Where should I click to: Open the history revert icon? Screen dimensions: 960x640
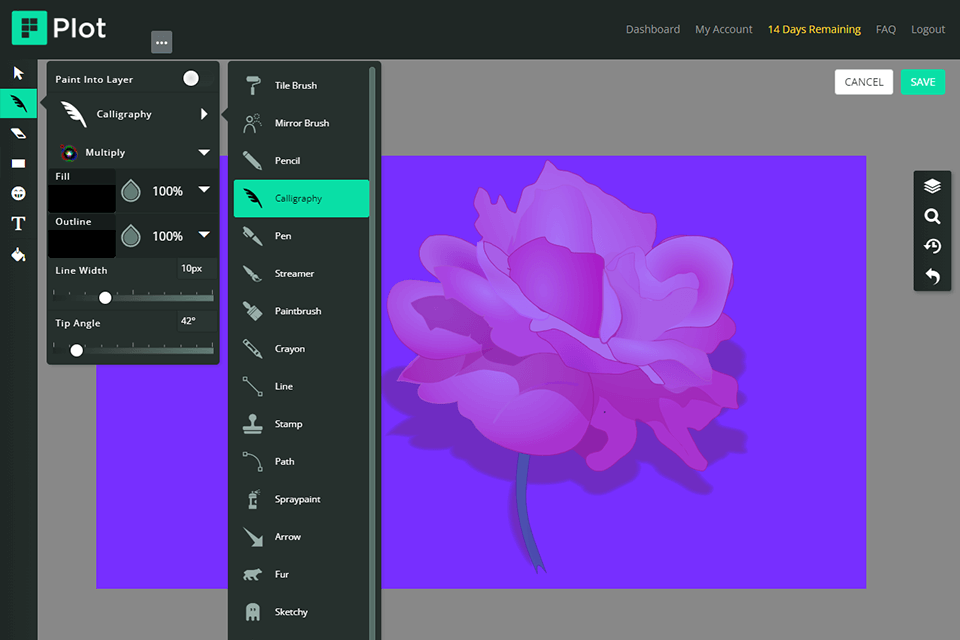pos(932,246)
